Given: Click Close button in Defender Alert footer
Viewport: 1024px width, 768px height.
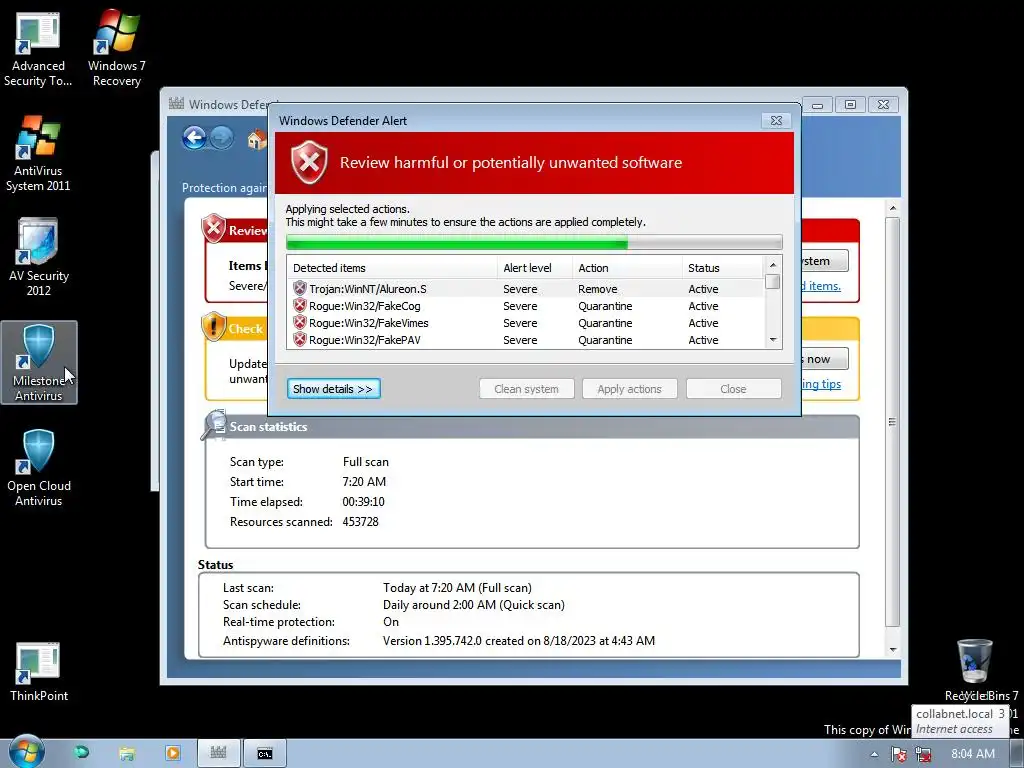Looking at the screenshot, I should coord(733,389).
